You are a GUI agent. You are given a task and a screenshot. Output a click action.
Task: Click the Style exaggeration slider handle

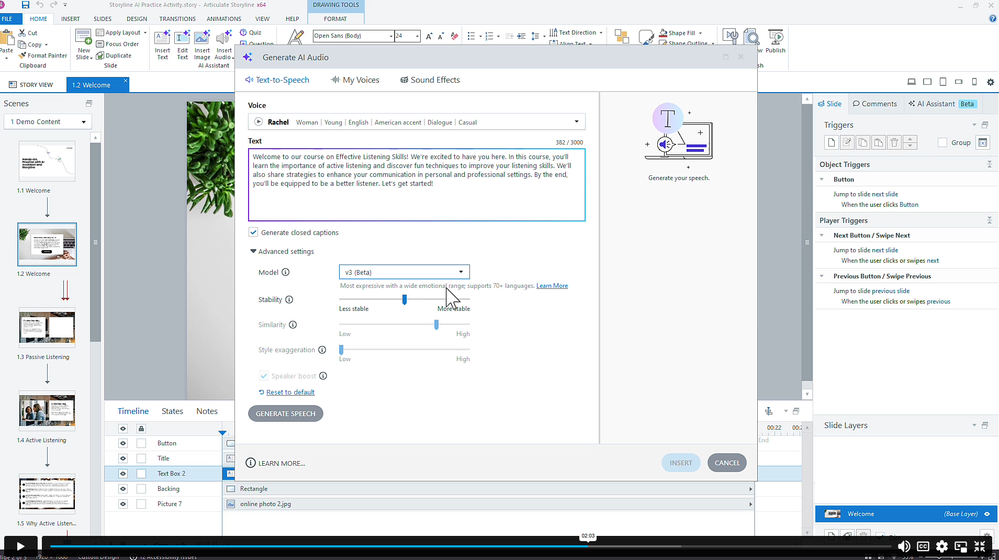[x=341, y=350]
